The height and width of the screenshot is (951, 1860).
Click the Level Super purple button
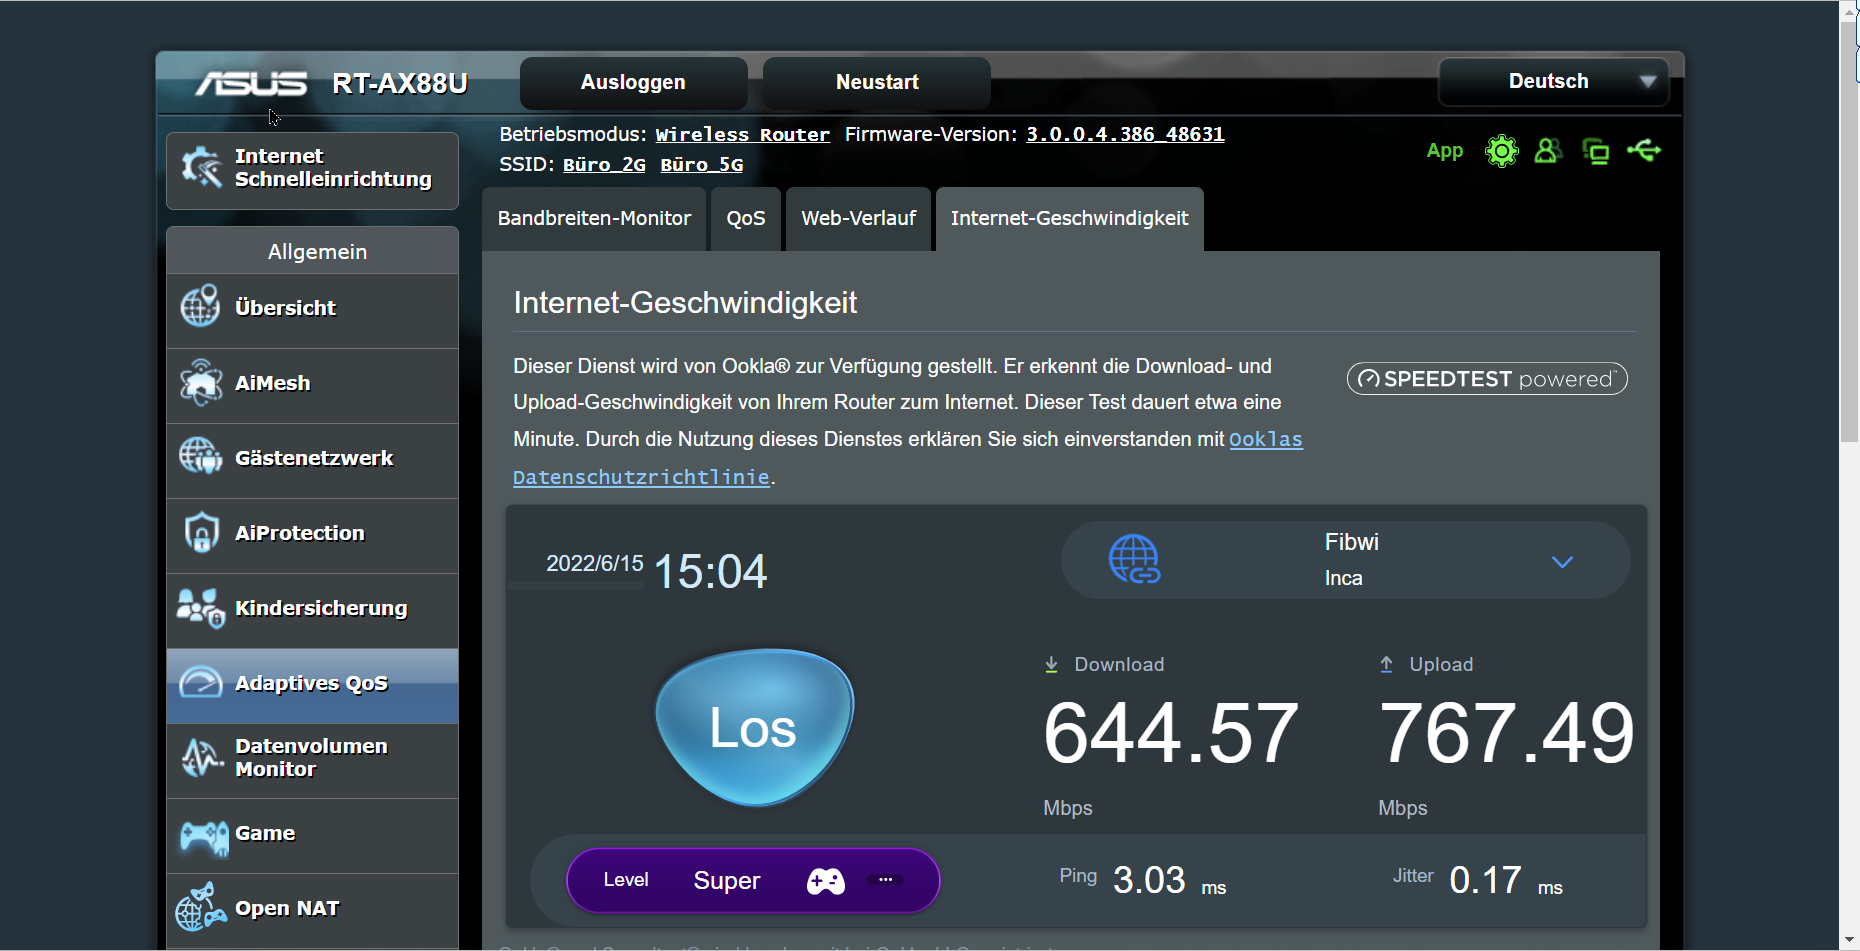753,880
